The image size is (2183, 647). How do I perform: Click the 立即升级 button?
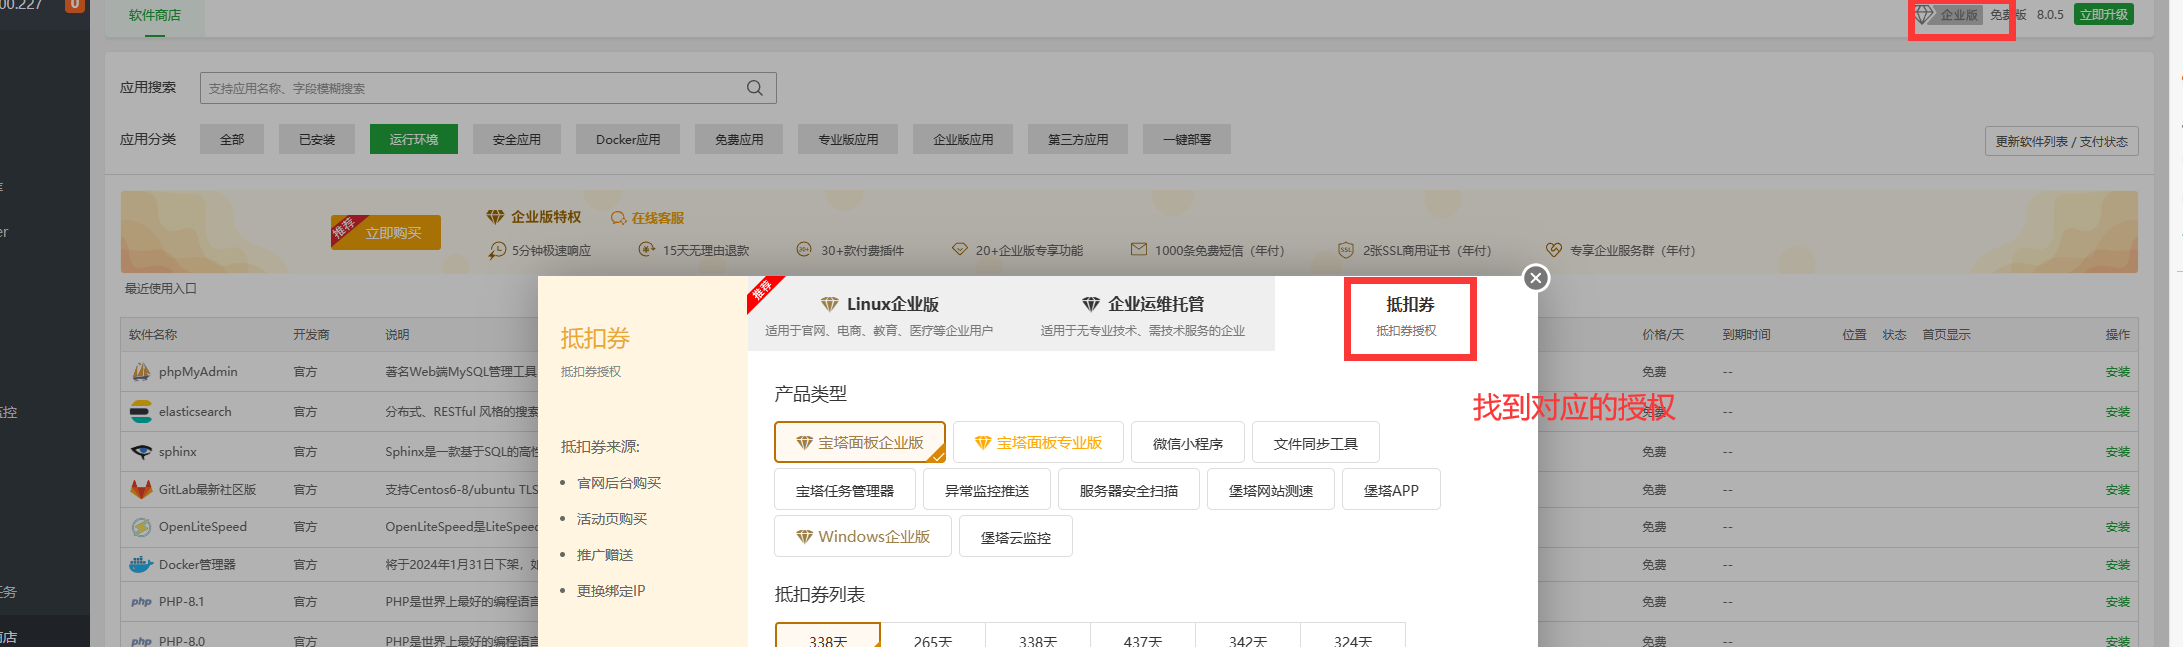(x=2103, y=14)
